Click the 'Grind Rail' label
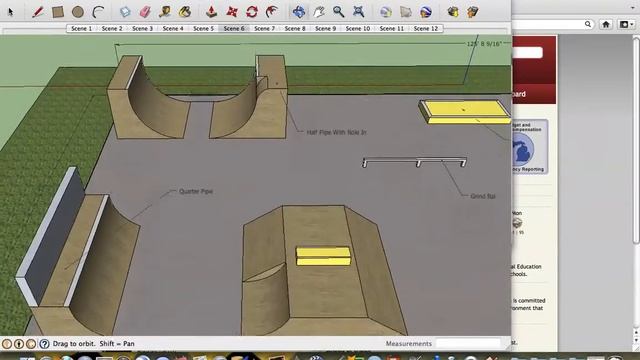Image resolution: width=640 pixels, height=360 pixels. [x=483, y=196]
